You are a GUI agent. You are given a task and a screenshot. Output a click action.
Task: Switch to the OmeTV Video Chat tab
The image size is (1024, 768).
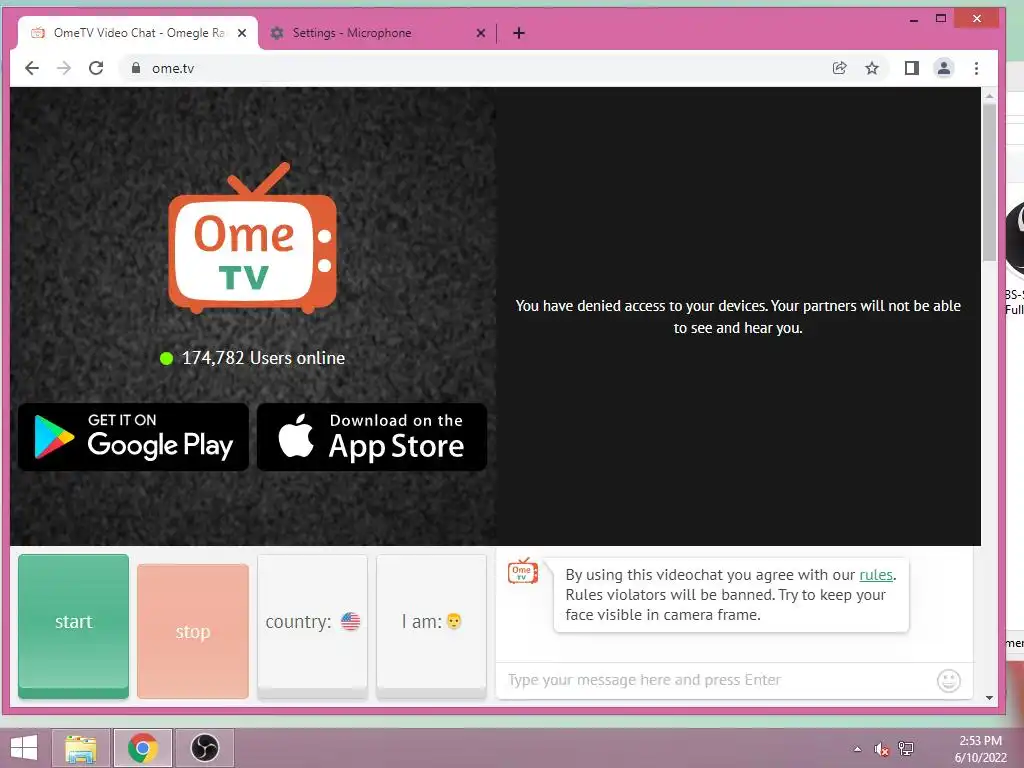coord(137,33)
